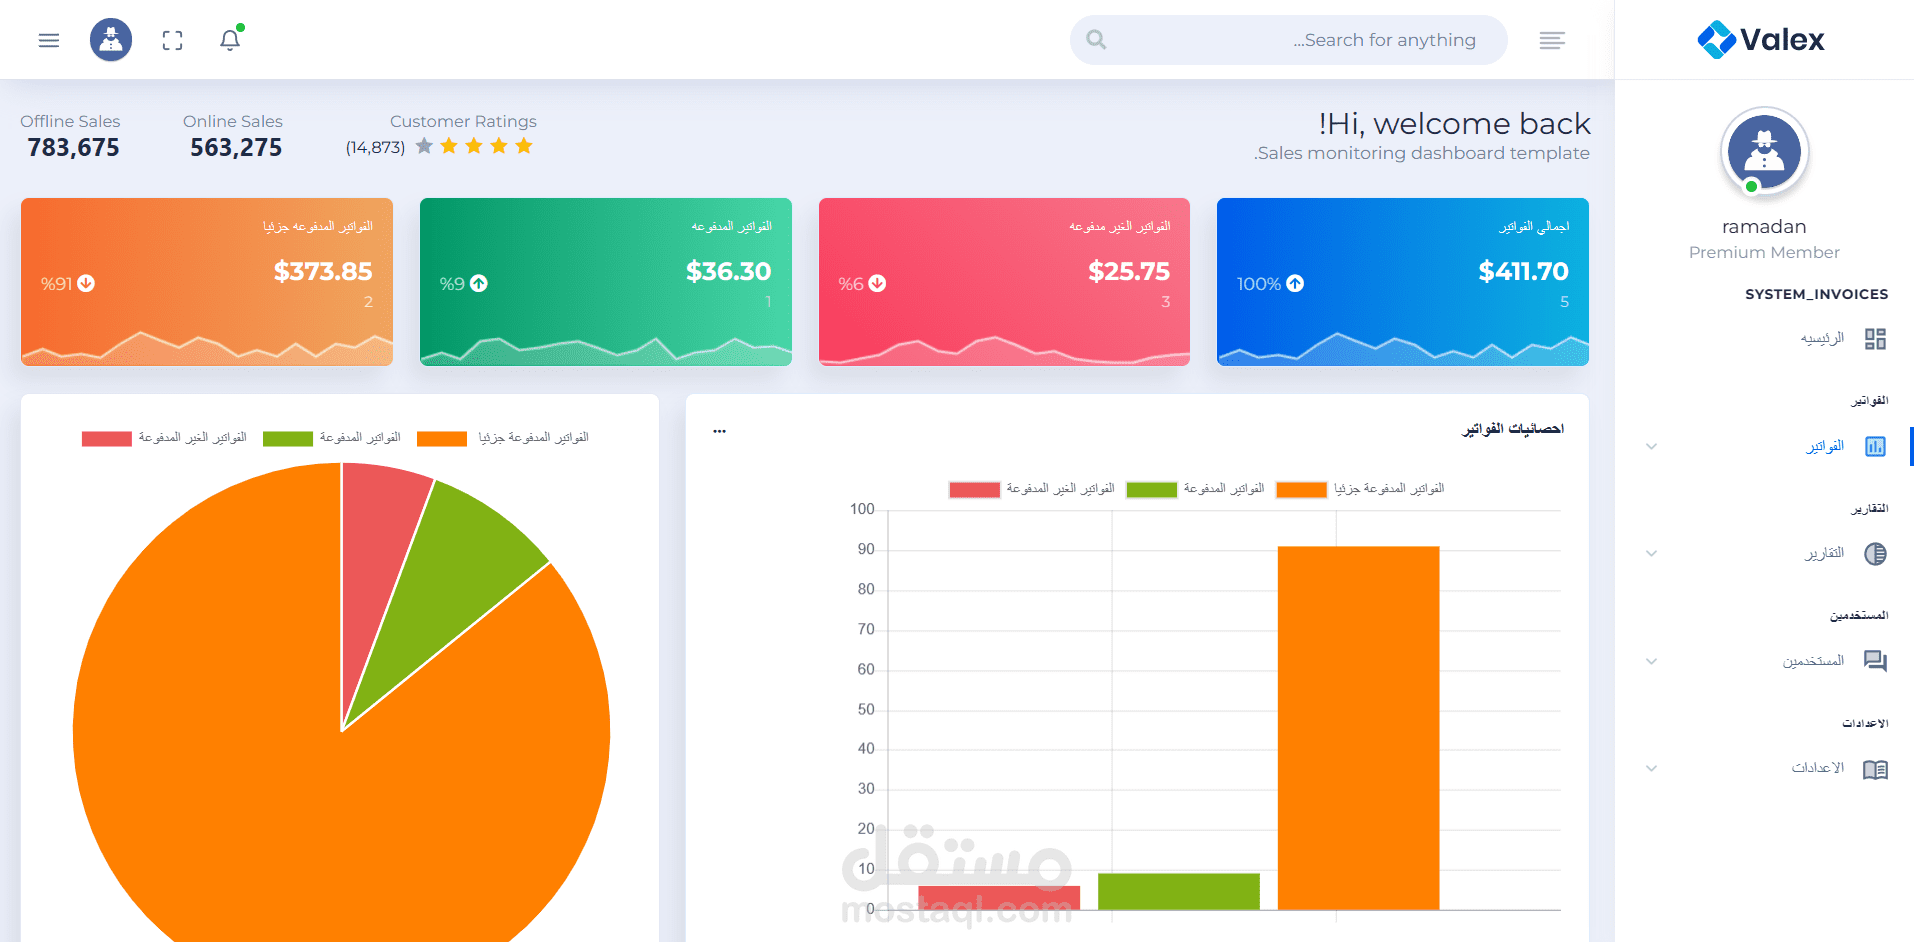Click down arrow icon beside %91
1914x949 pixels.
coord(86,283)
